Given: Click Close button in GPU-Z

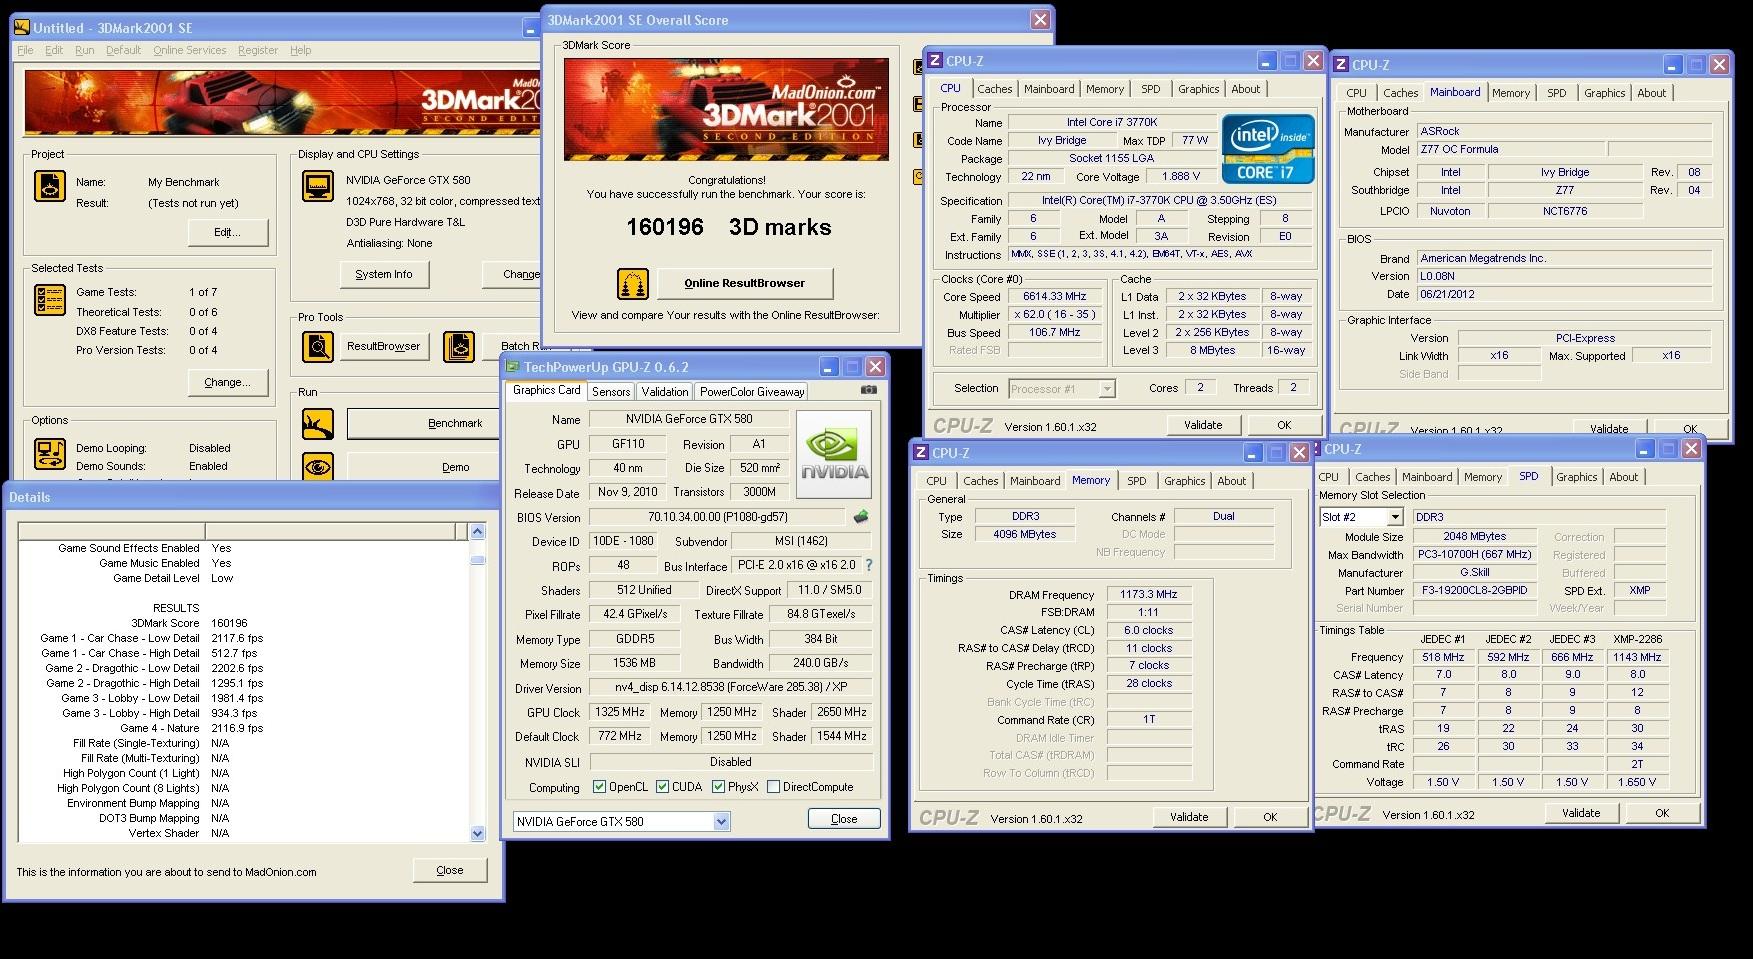Looking at the screenshot, I should coord(844,818).
